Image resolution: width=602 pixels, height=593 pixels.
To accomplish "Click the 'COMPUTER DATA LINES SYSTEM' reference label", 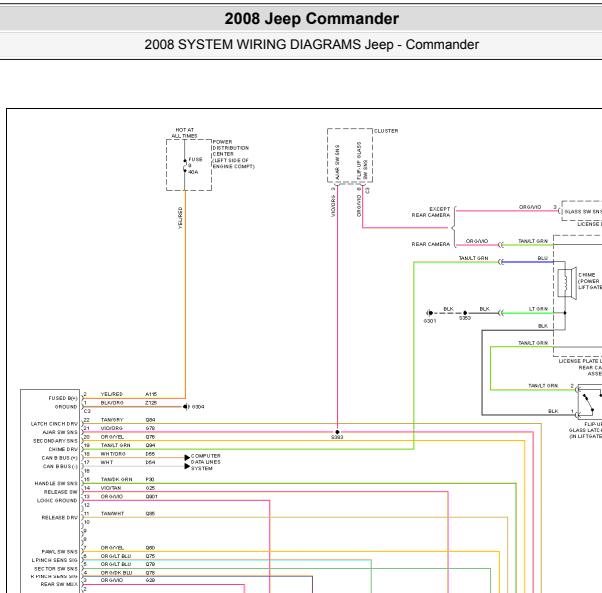I will click(x=205, y=462).
